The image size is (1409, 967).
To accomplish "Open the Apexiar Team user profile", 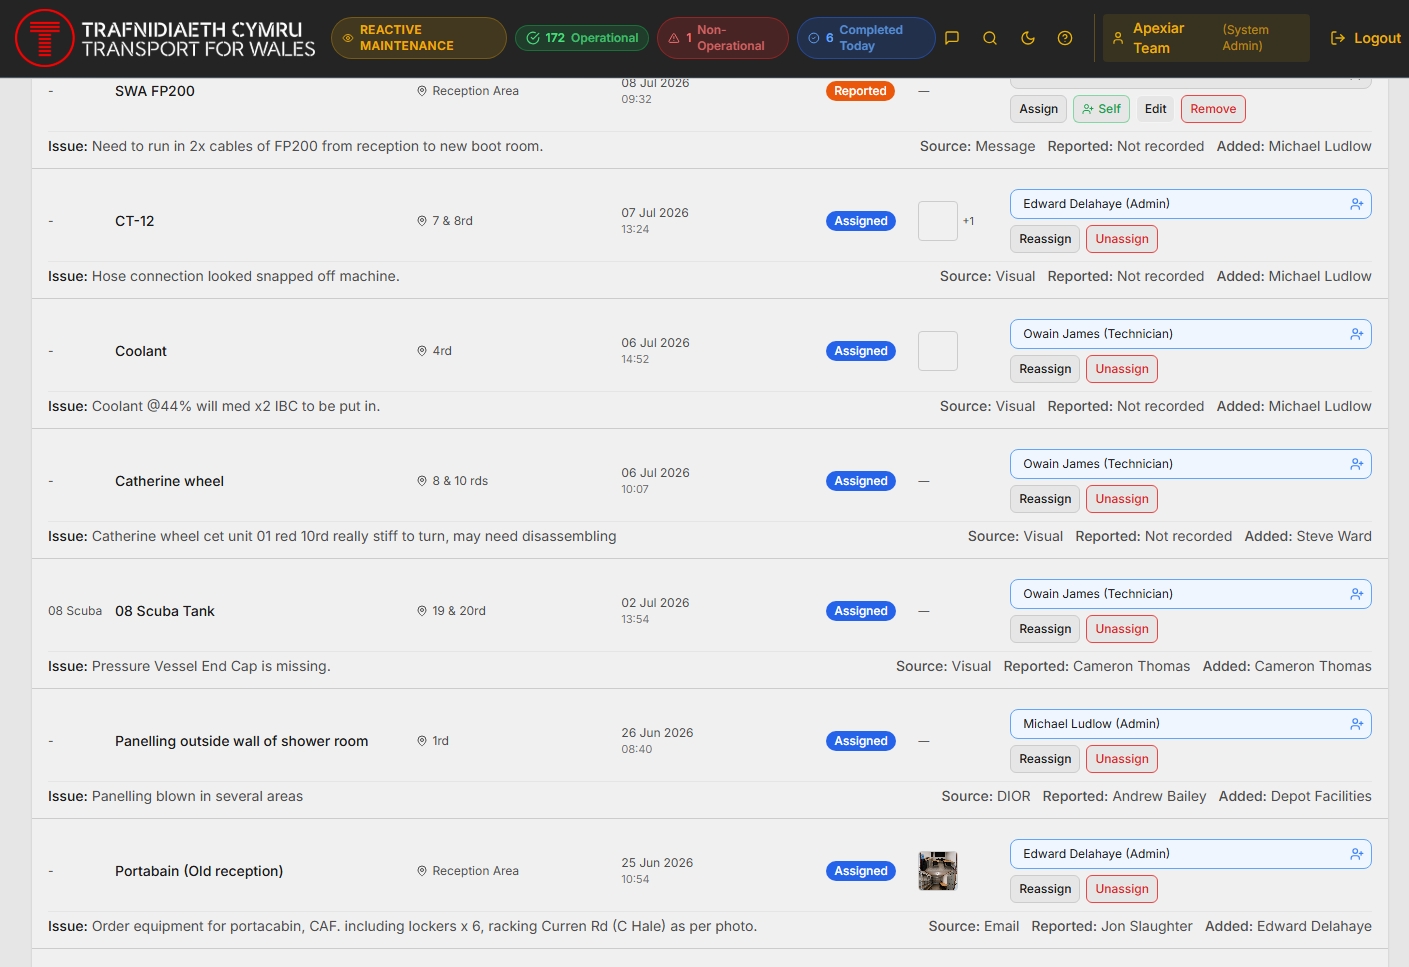I will pyautogui.click(x=1206, y=38).
